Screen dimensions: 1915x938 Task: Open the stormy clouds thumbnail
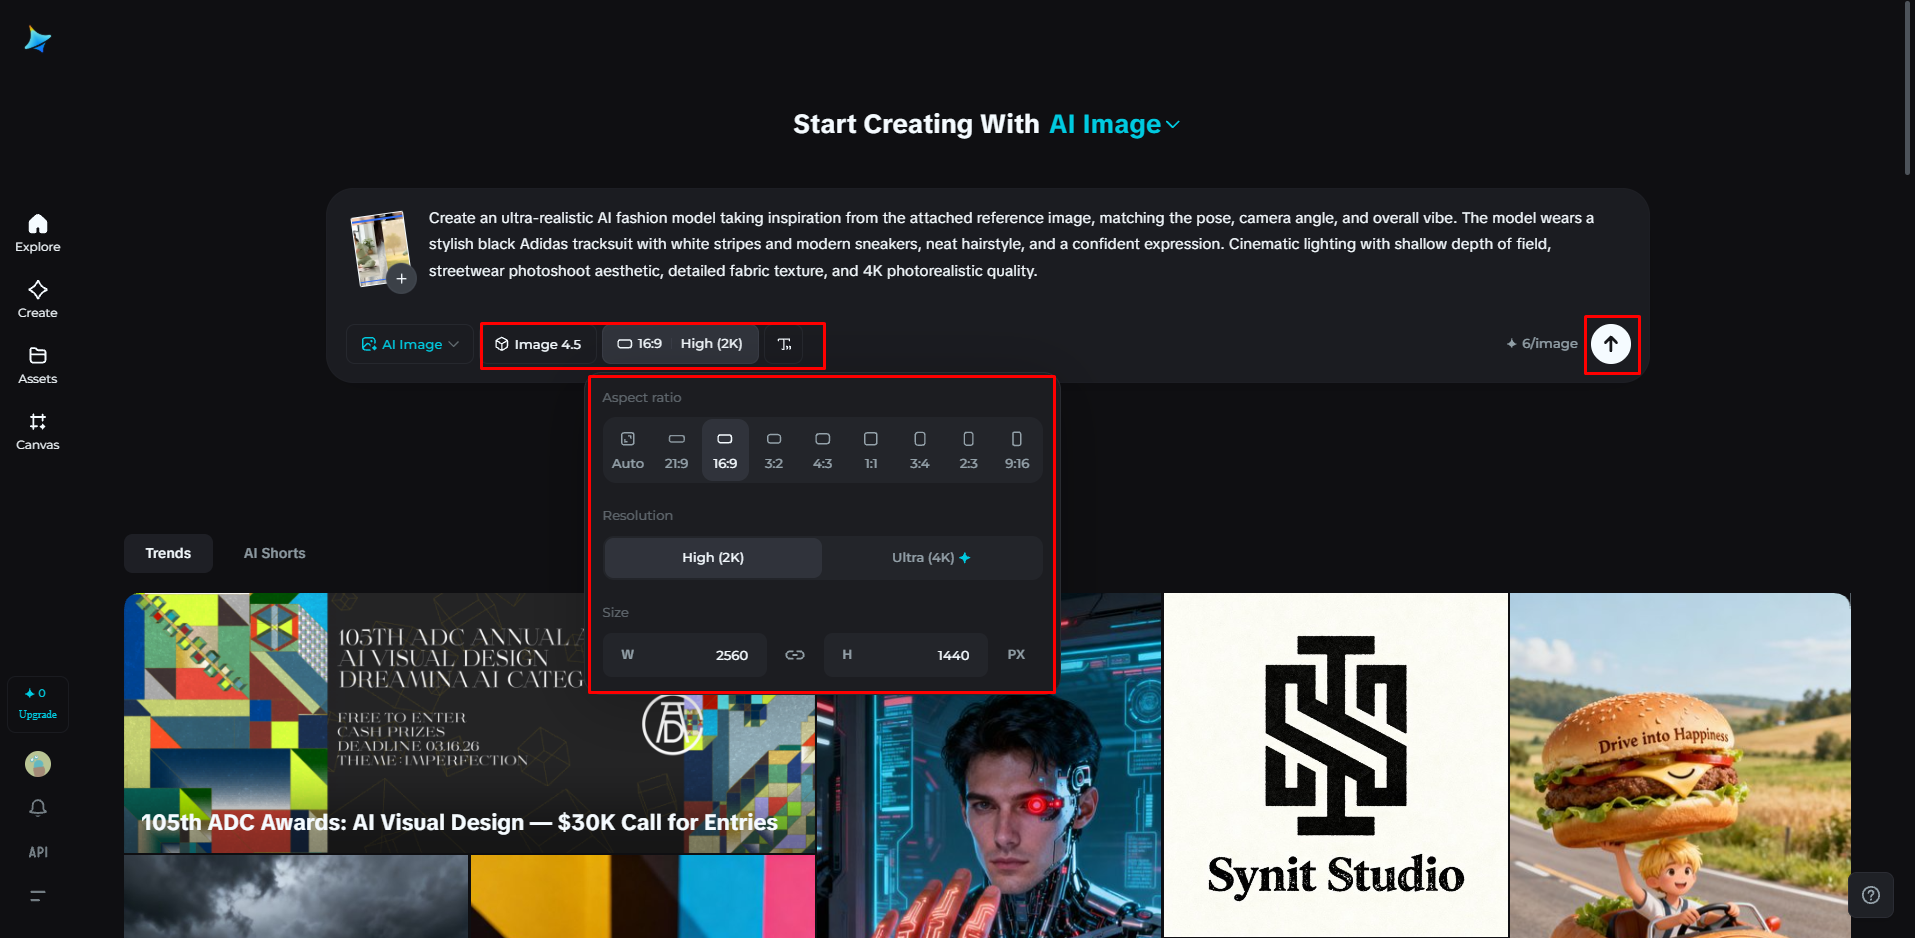click(x=296, y=897)
